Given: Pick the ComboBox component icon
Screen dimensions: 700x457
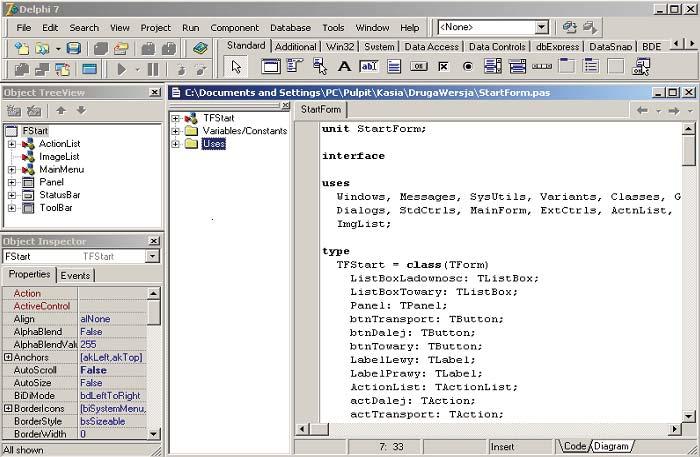Looking at the screenshot, I should pos(517,66).
